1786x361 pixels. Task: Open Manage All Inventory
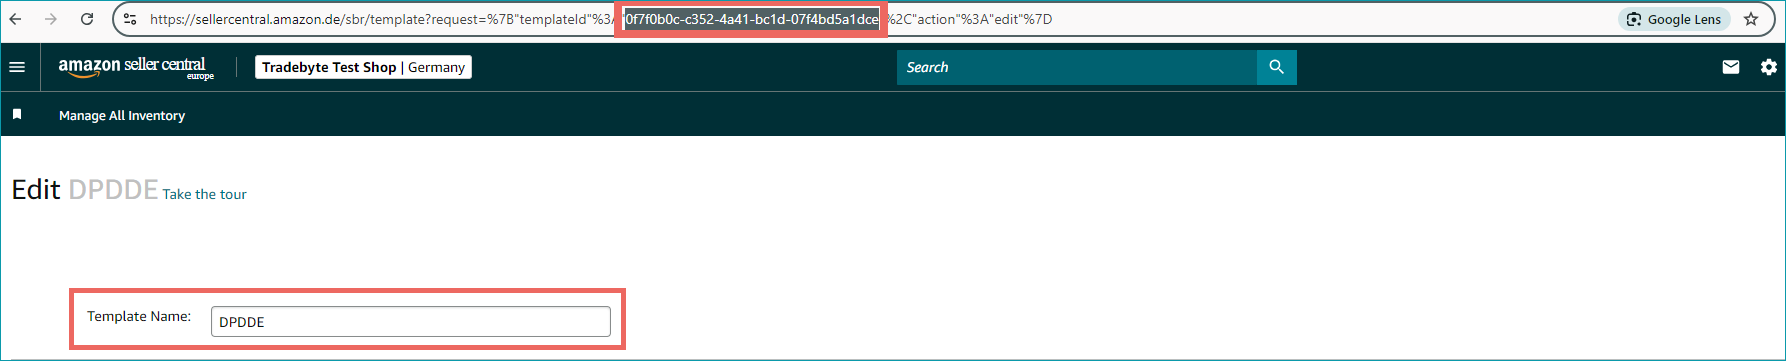coord(122,116)
